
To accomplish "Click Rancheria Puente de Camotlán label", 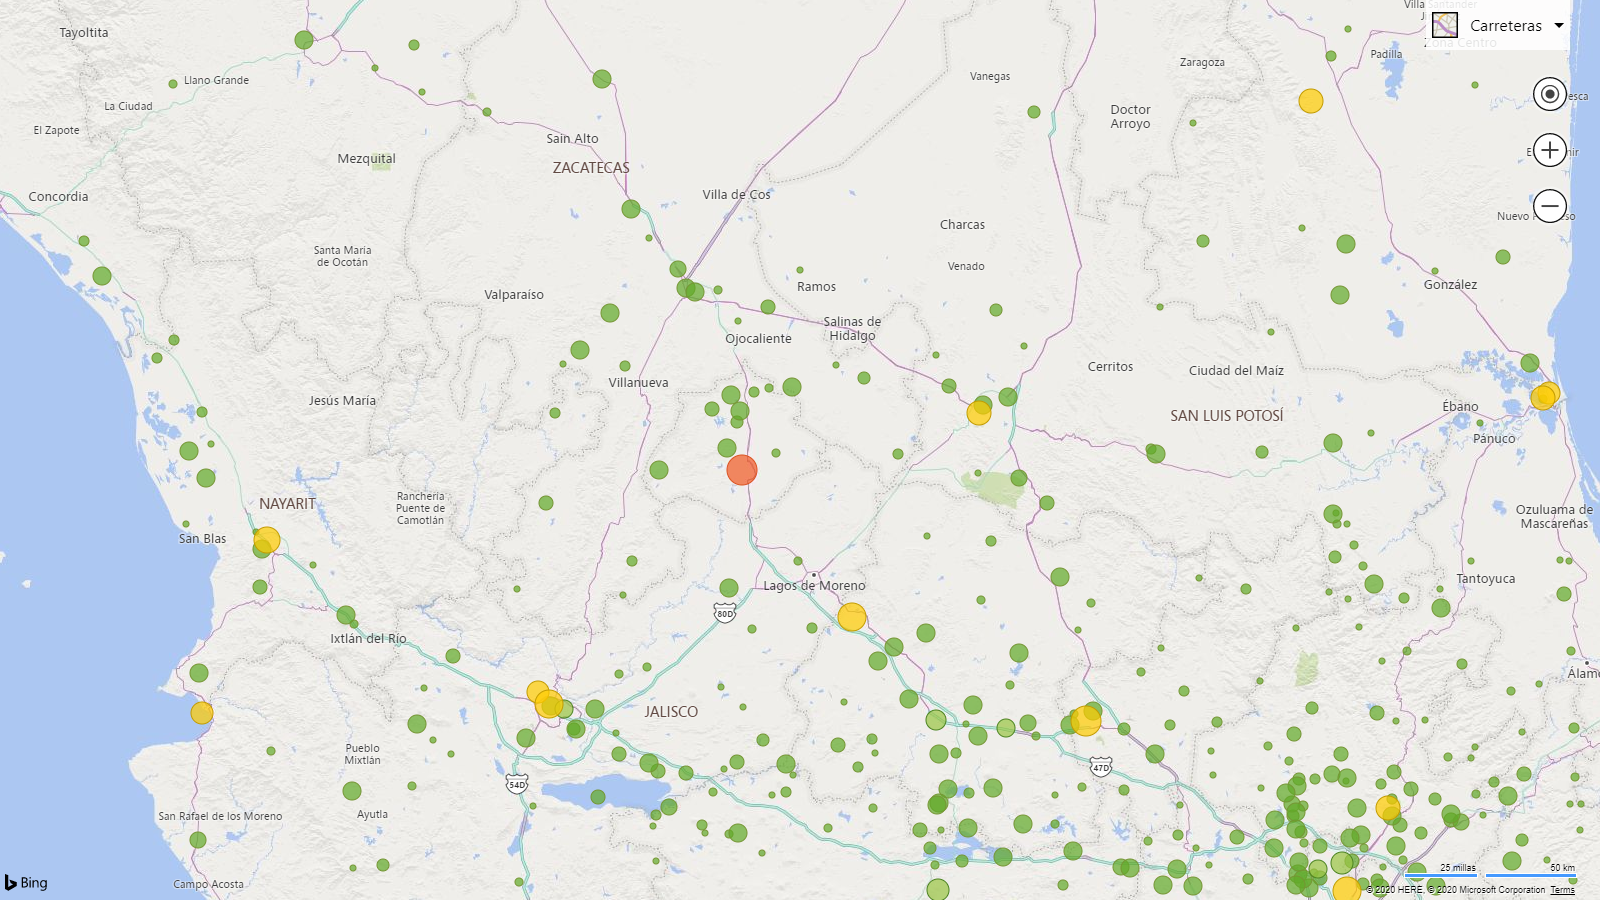I will point(421,508).
